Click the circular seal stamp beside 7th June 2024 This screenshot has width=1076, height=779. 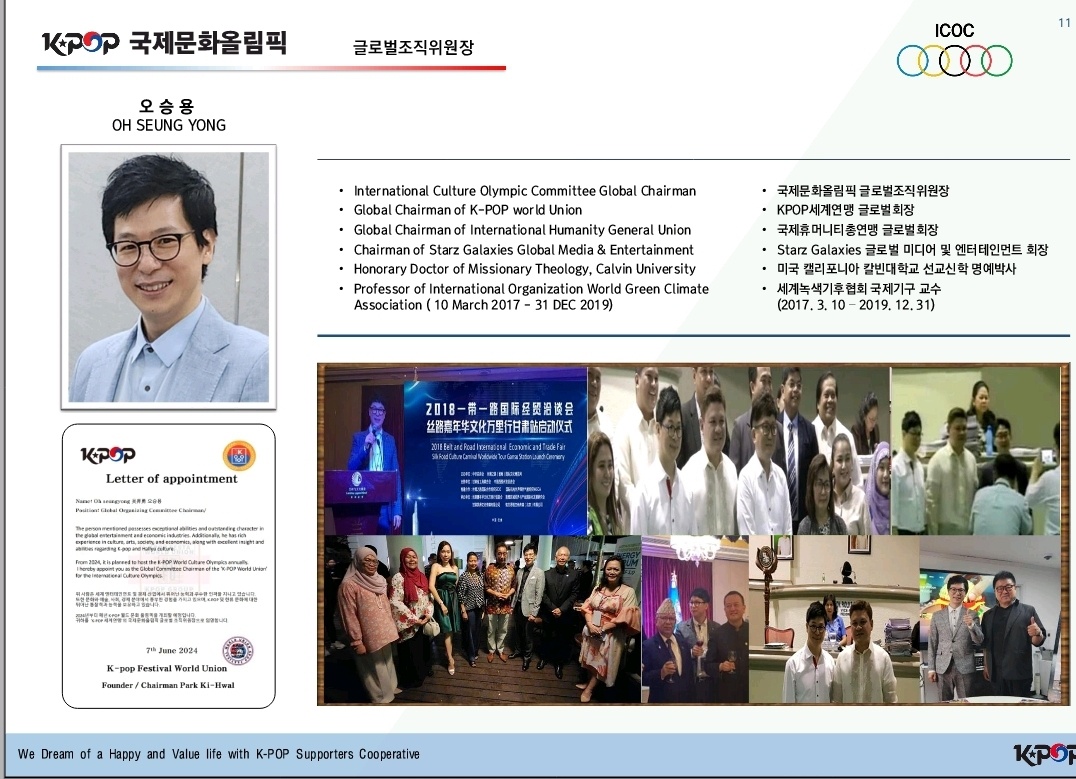(237, 651)
